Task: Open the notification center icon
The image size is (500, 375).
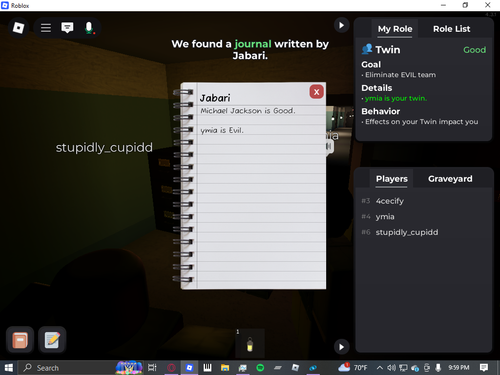Action: pos(484,368)
